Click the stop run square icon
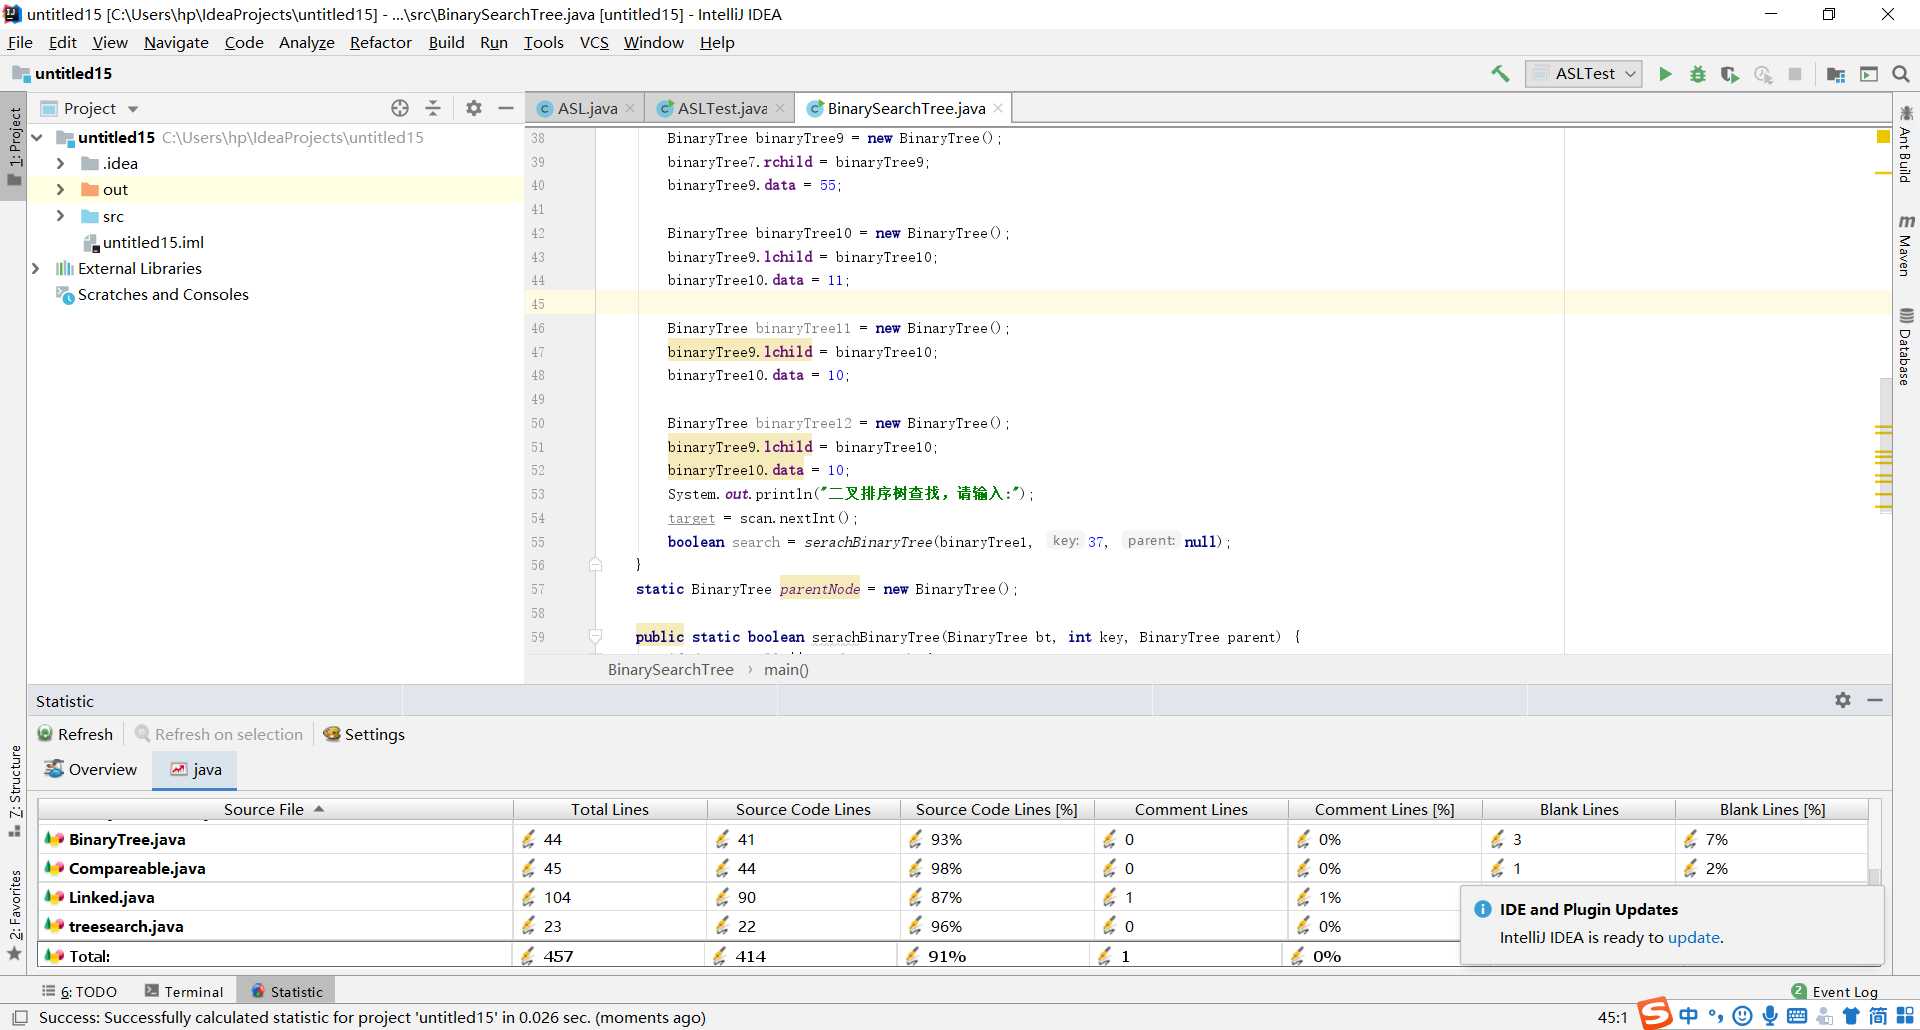The image size is (1920, 1030). click(1795, 74)
